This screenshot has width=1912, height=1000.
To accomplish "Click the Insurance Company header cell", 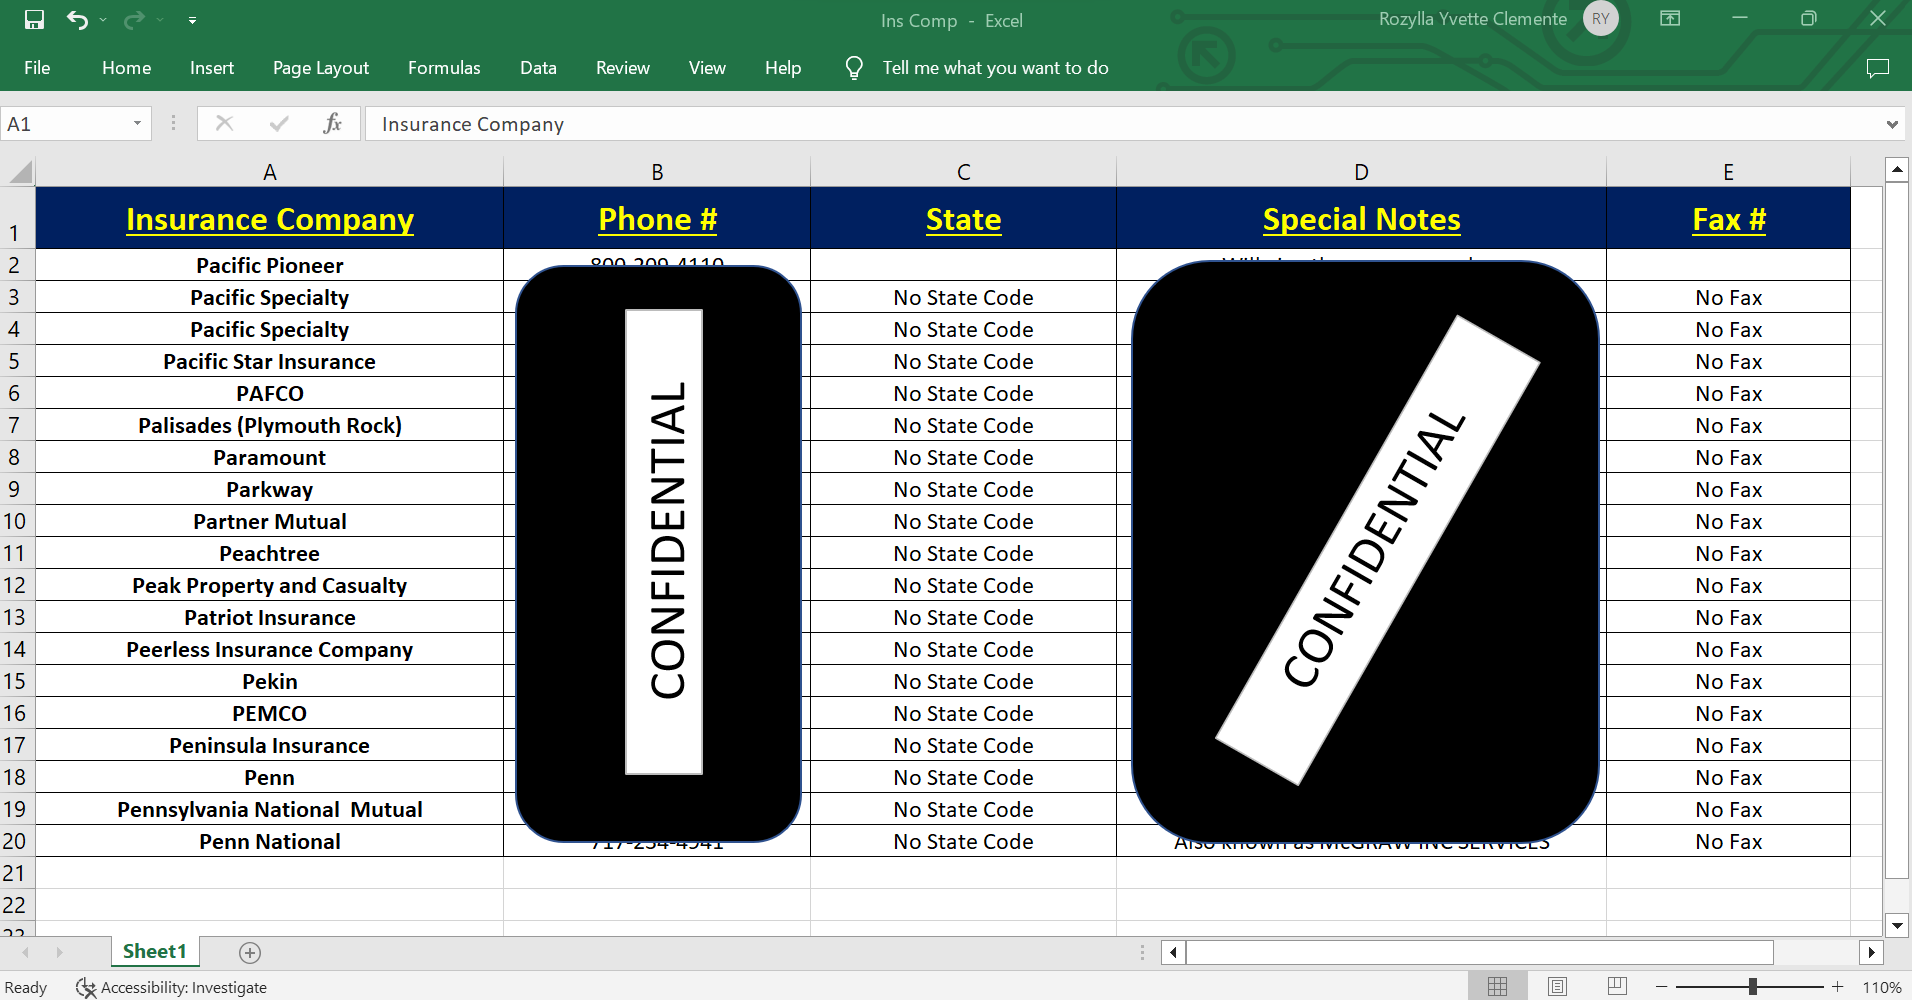I will (270, 218).
